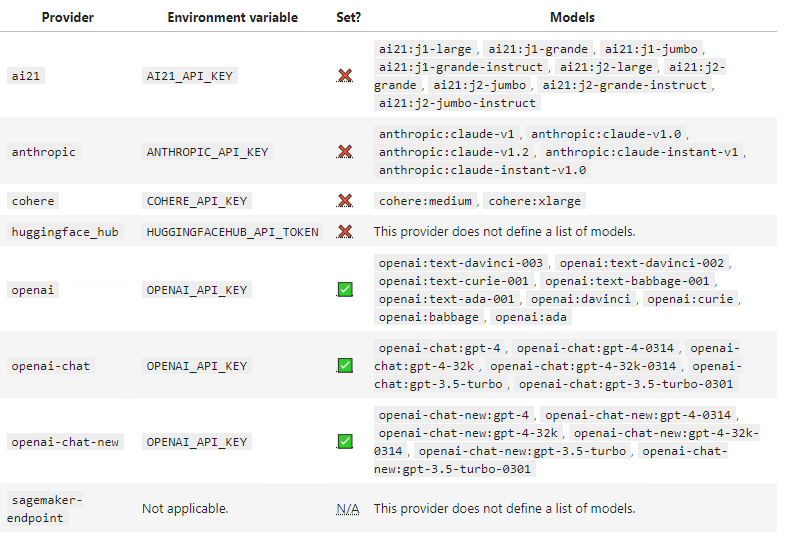Click the red X beside ANTHROPIC_API_KEY
This screenshot has width=802, height=540.
coord(345,152)
